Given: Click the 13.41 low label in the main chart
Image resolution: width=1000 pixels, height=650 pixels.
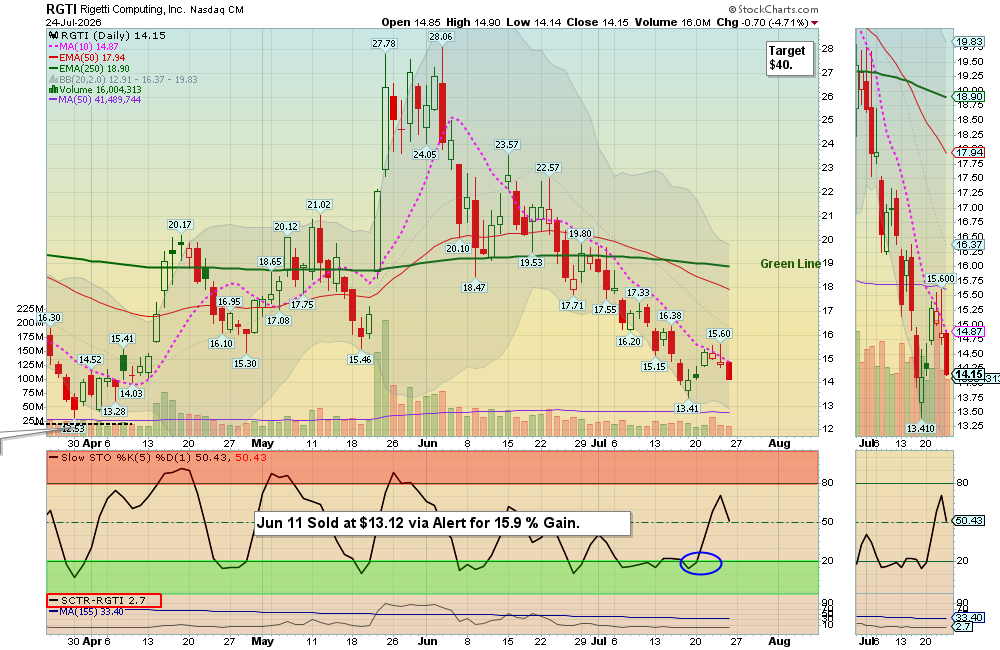Looking at the screenshot, I should click(x=688, y=408).
